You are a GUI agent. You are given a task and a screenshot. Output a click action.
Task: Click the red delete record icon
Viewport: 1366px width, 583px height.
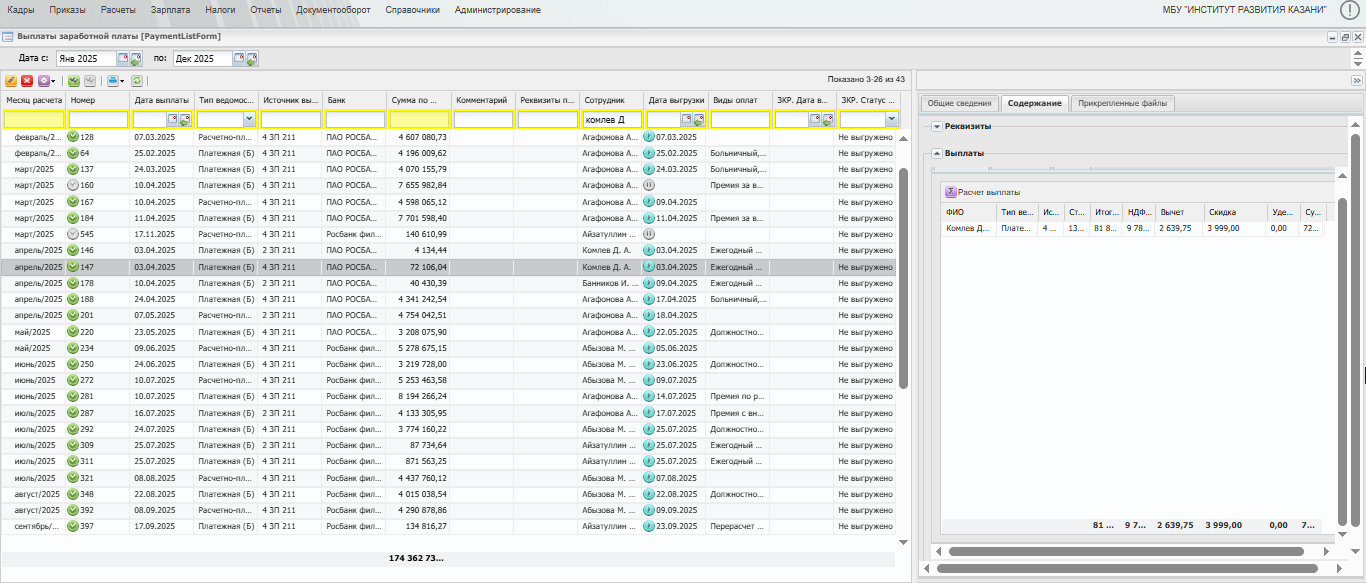27,81
